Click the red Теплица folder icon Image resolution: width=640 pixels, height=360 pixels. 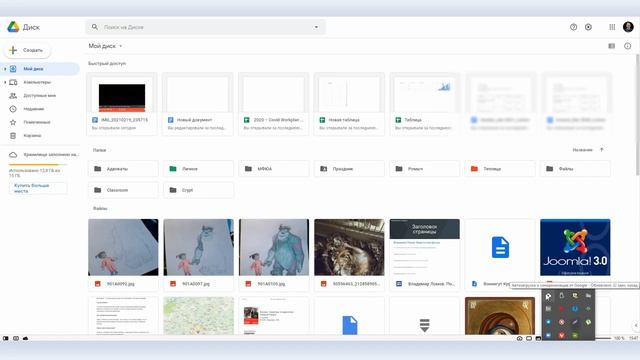(474, 169)
